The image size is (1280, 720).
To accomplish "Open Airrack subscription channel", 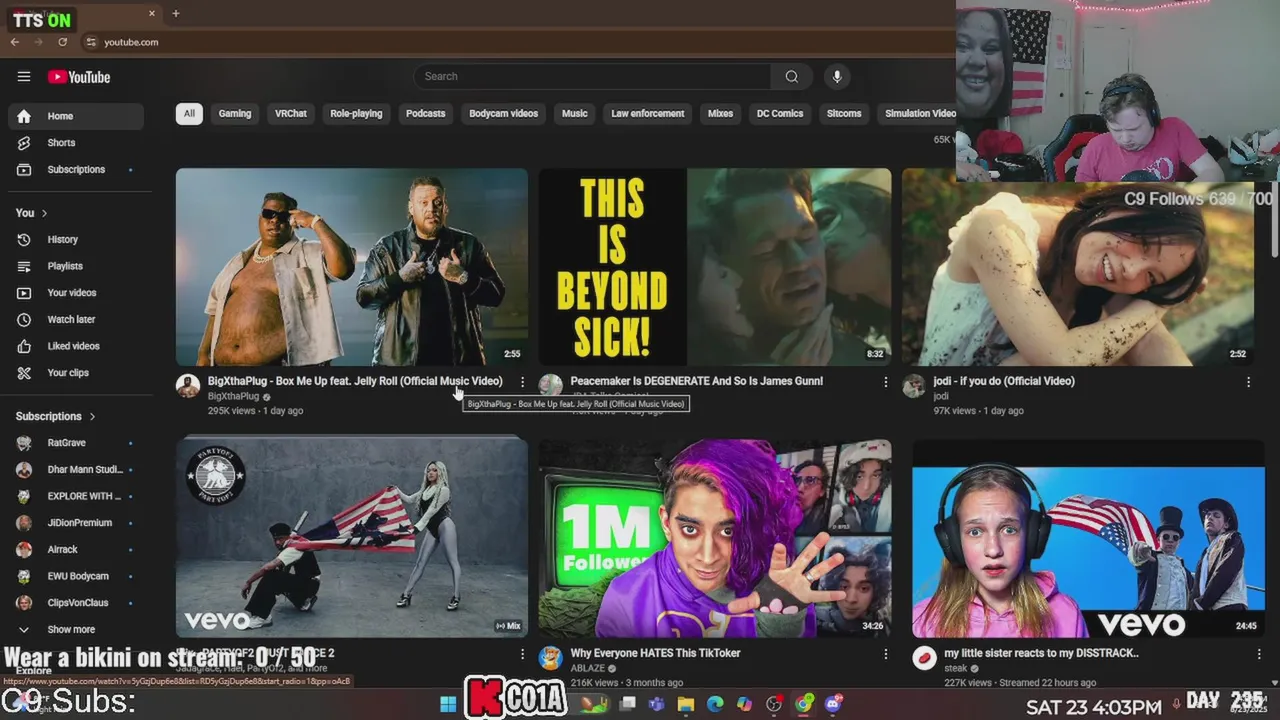I will [x=76, y=550].
